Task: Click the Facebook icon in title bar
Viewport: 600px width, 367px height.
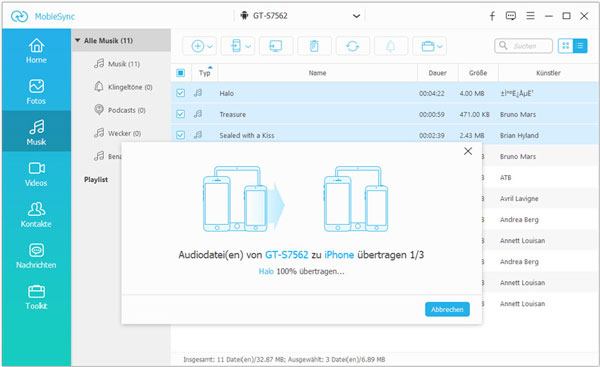Action: click(x=492, y=16)
